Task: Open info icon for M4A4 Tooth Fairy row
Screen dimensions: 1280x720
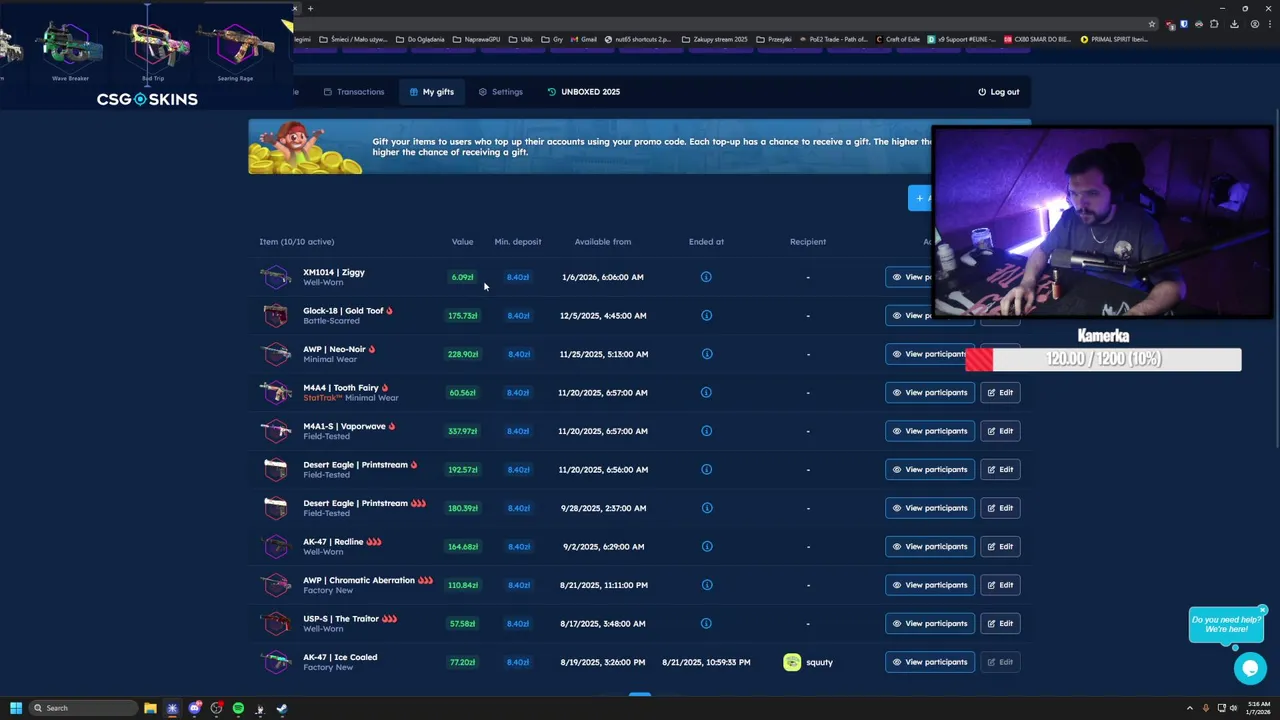Action: (706, 392)
